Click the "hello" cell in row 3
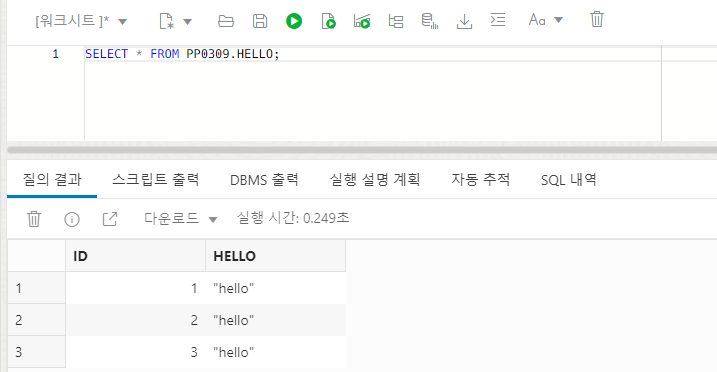 [x=276, y=352]
